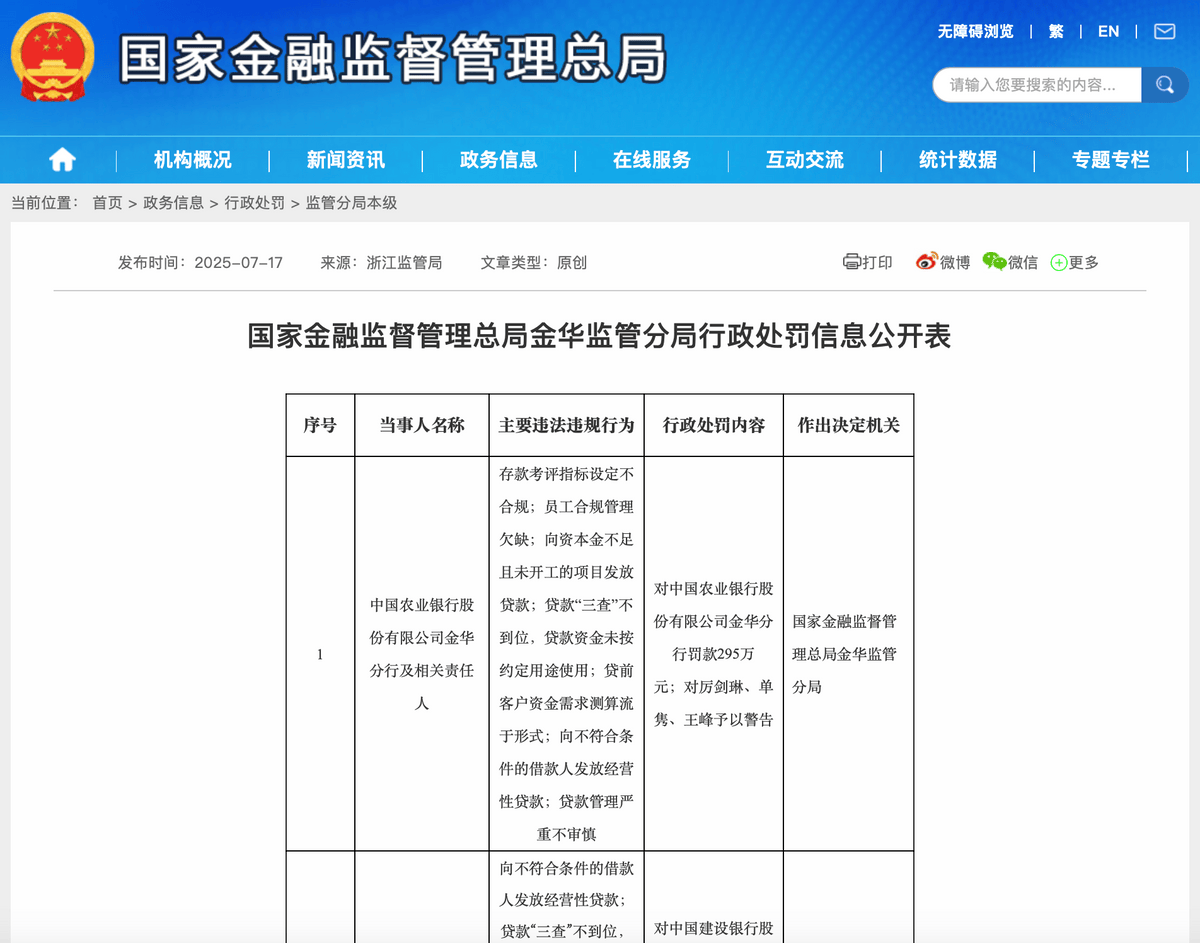1200x943 pixels.
Task: Share via 微信 WeChat icon
Action: 994,262
